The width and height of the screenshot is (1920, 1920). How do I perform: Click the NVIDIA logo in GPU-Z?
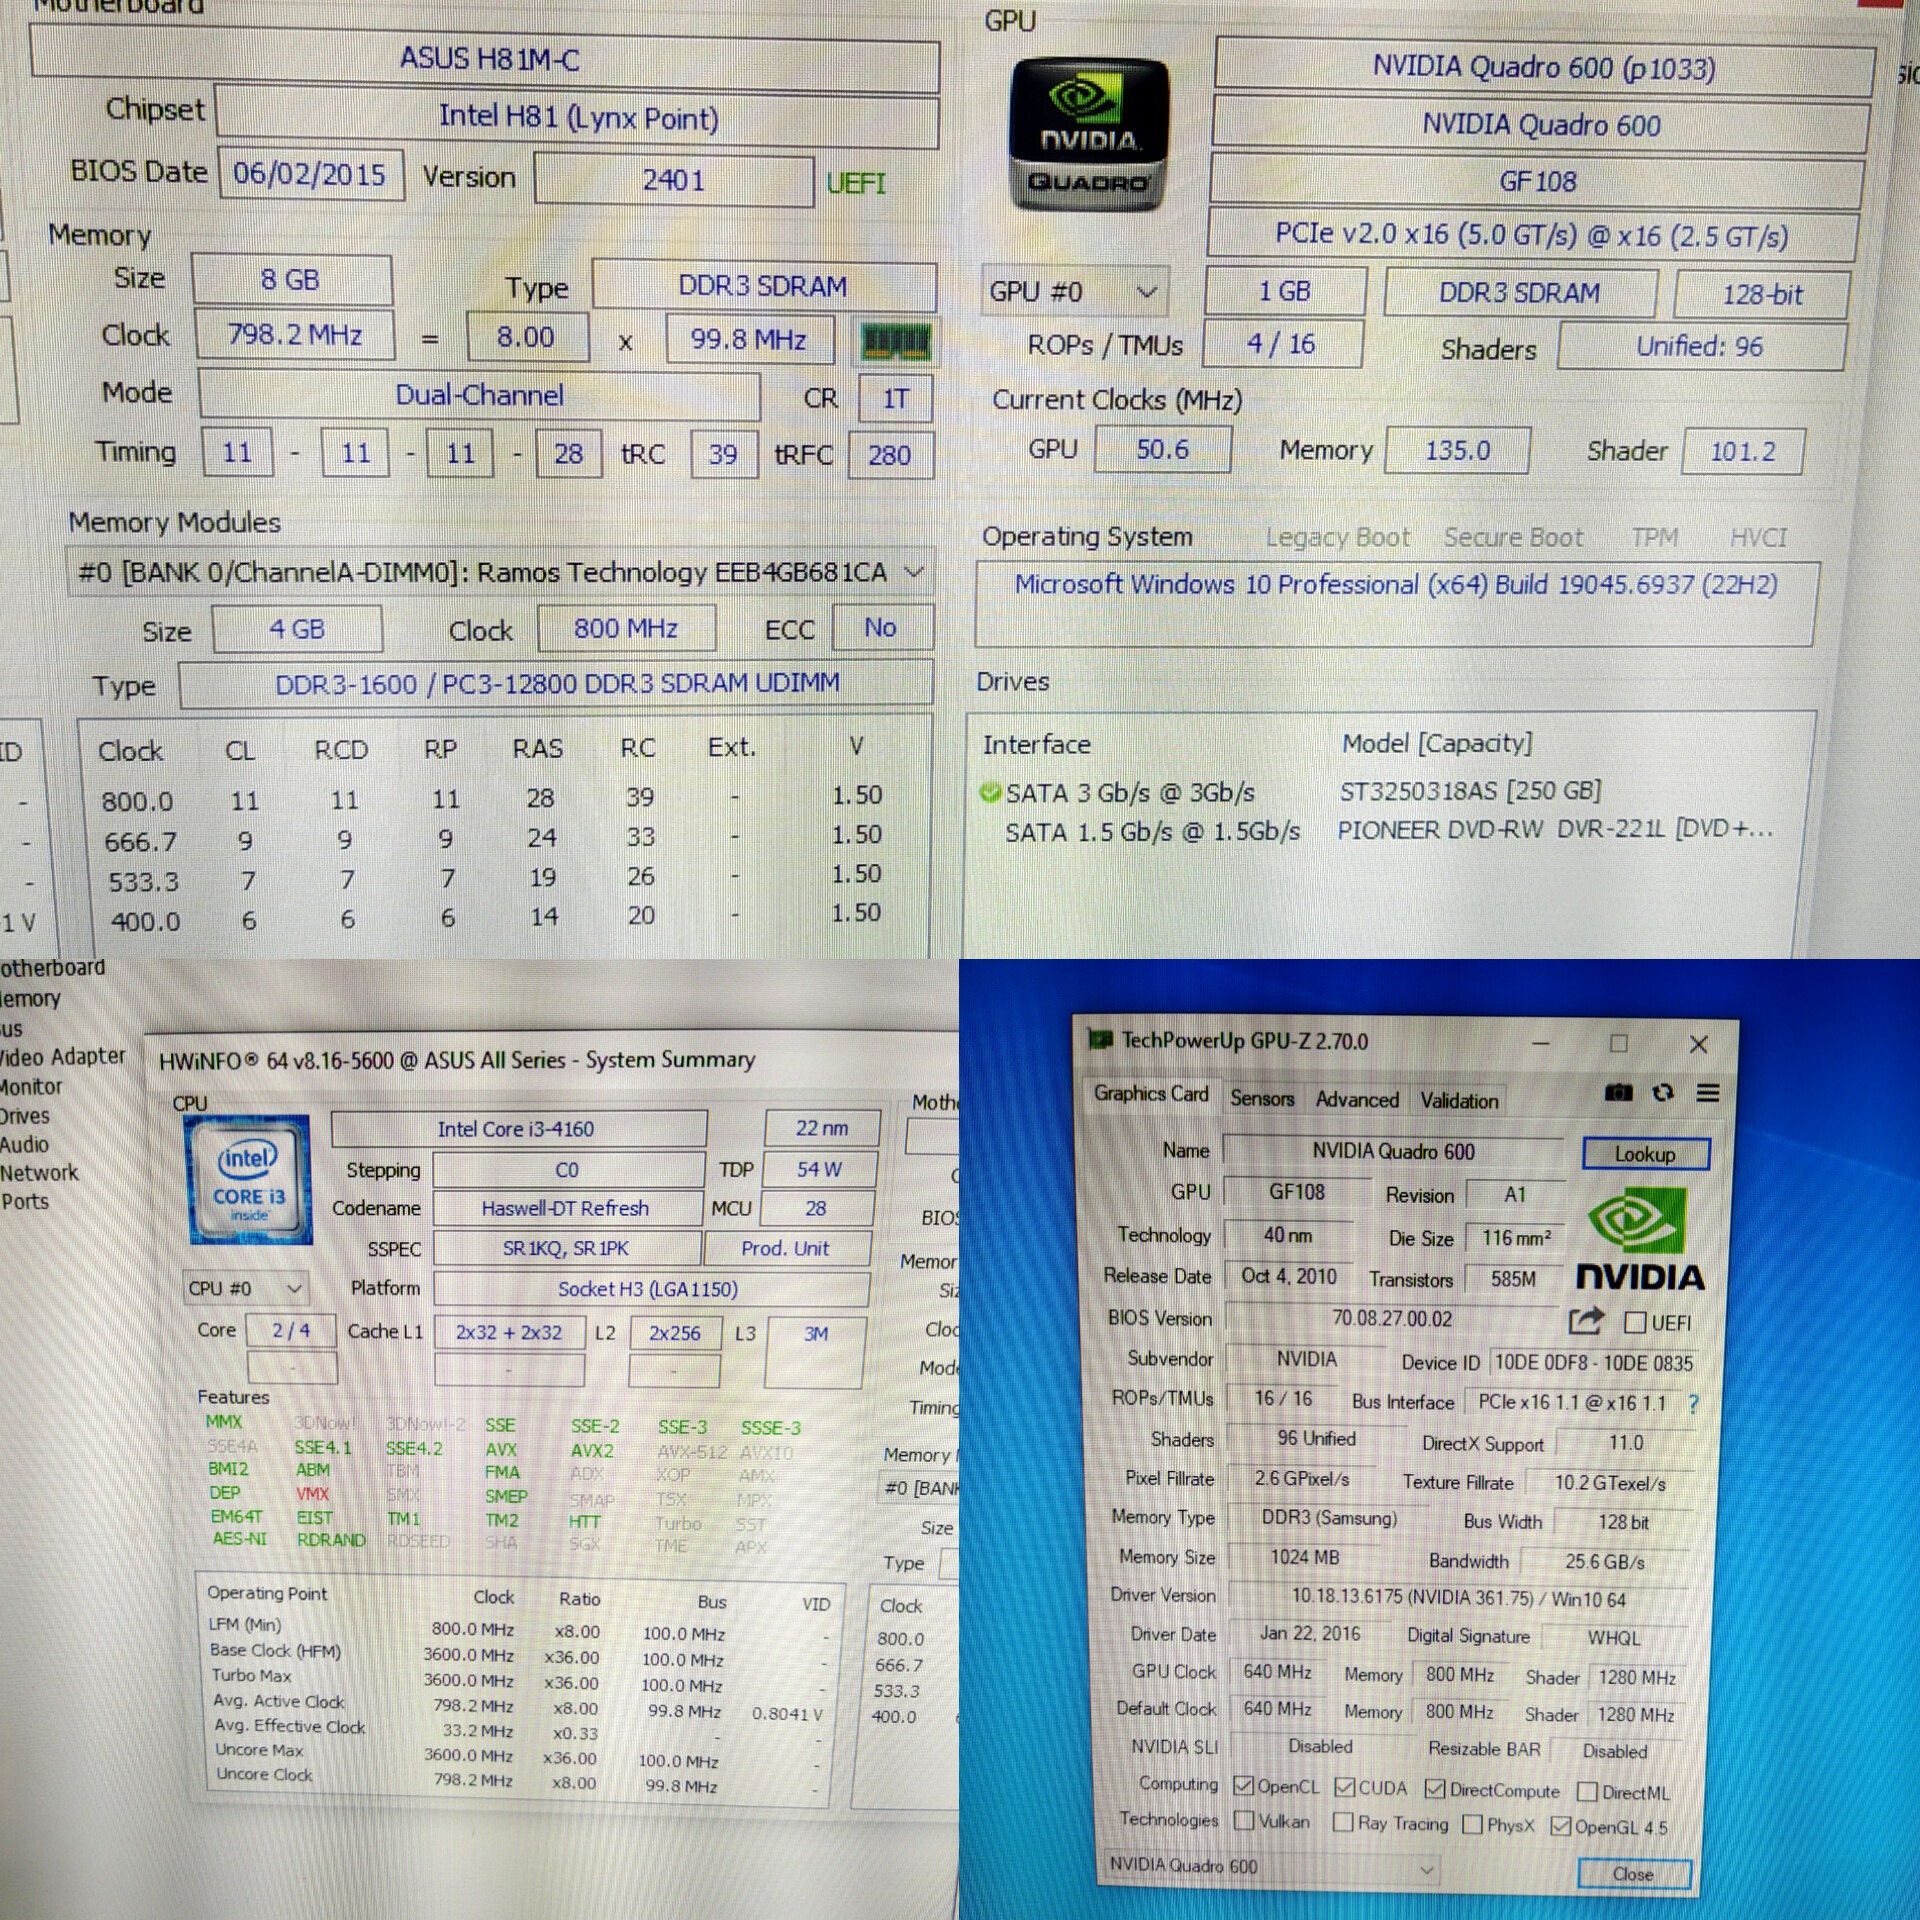point(1640,1239)
